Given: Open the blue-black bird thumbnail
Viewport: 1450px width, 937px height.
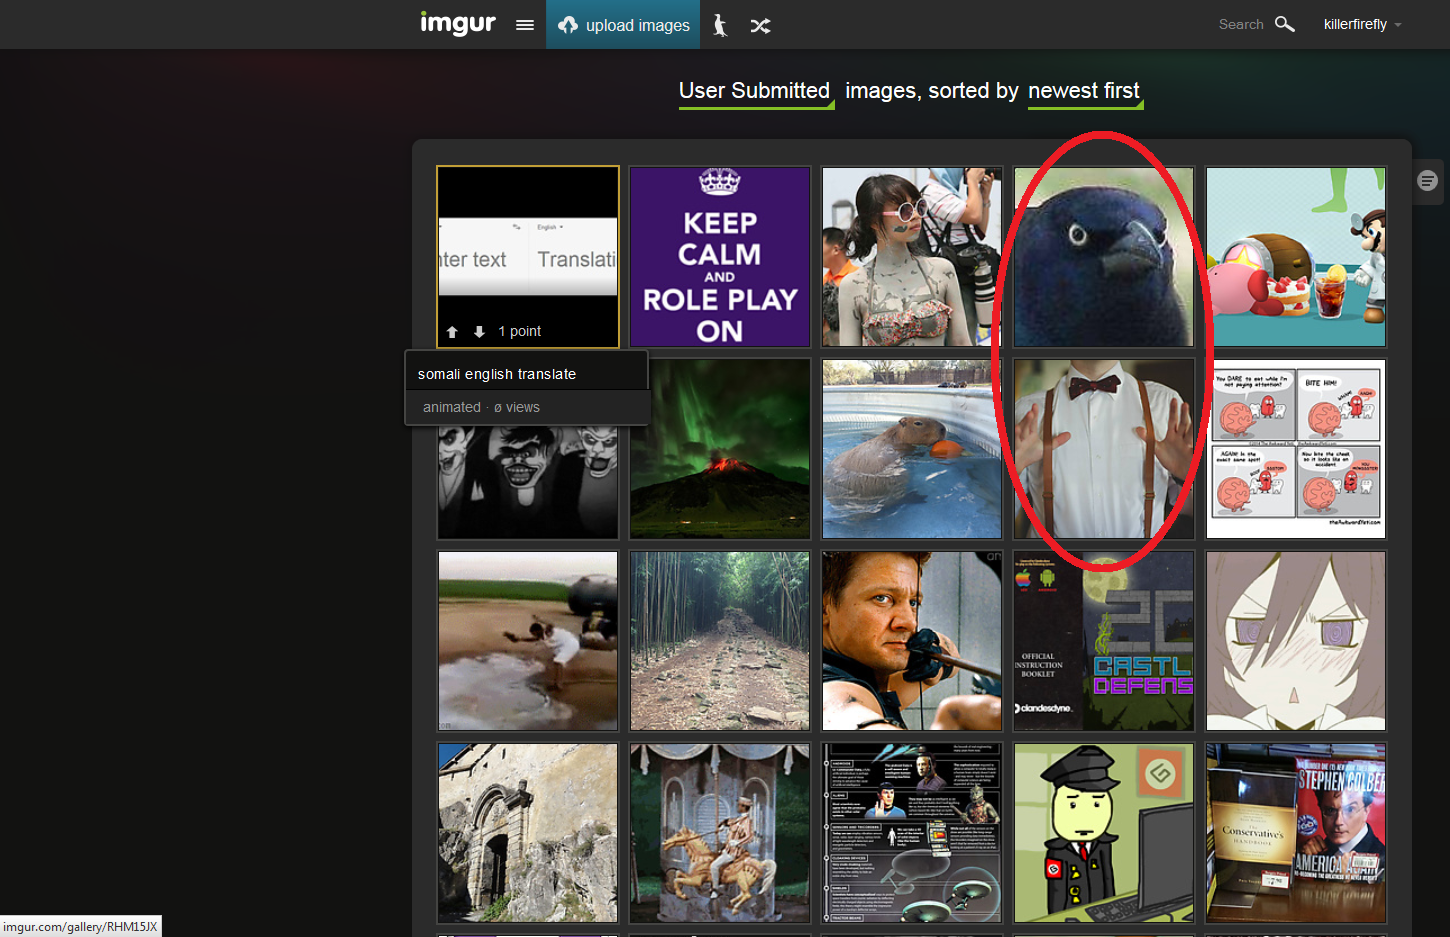Looking at the screenshot, I should pos(1103,257).
